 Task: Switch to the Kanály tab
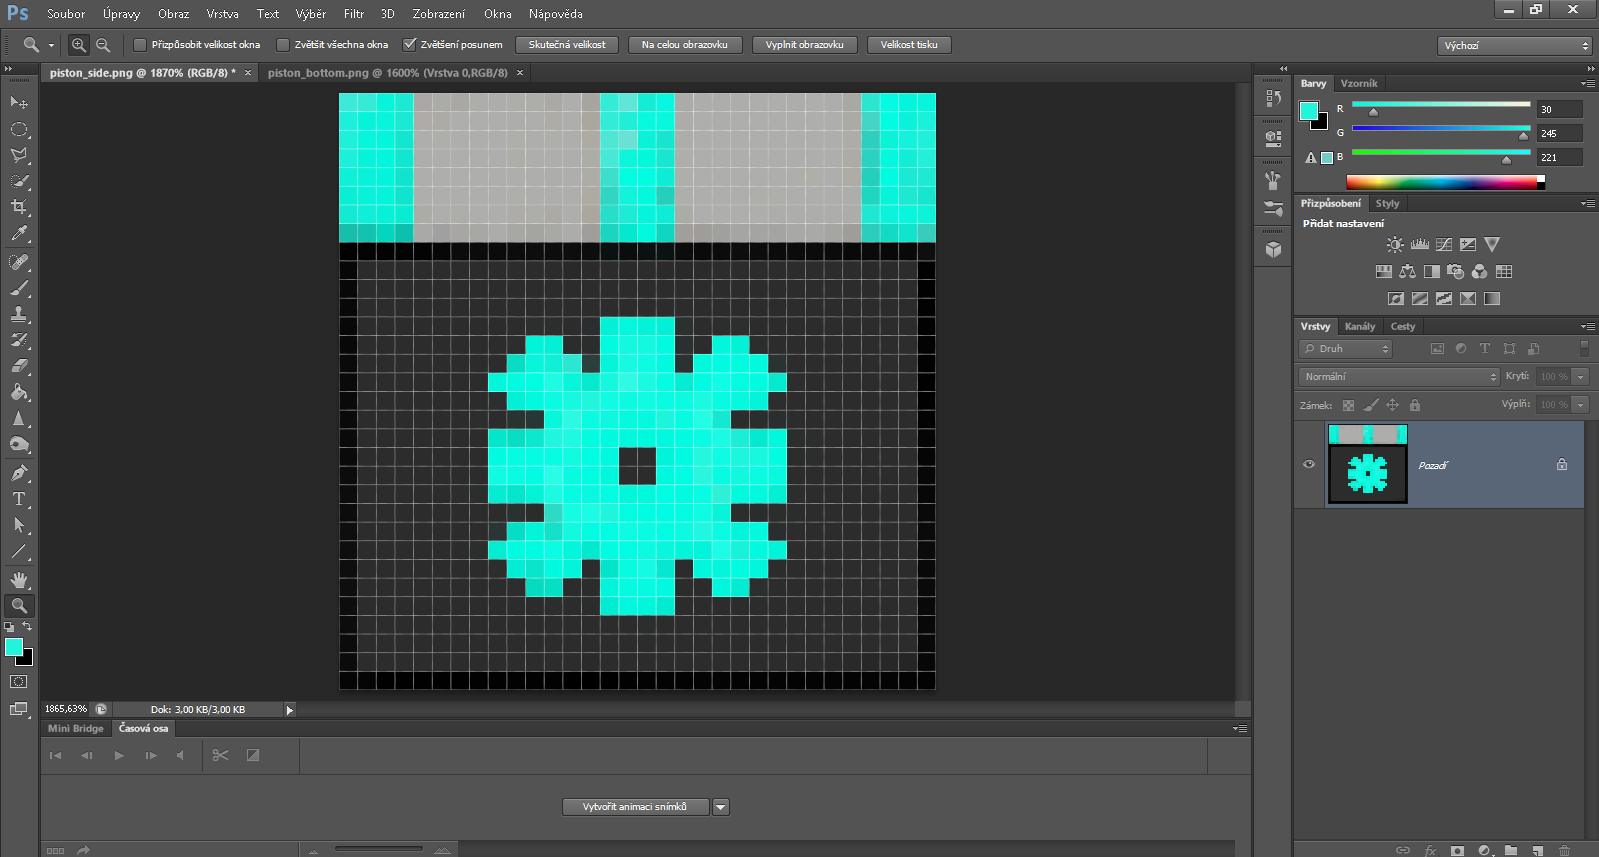click(x=1360, y=326)
